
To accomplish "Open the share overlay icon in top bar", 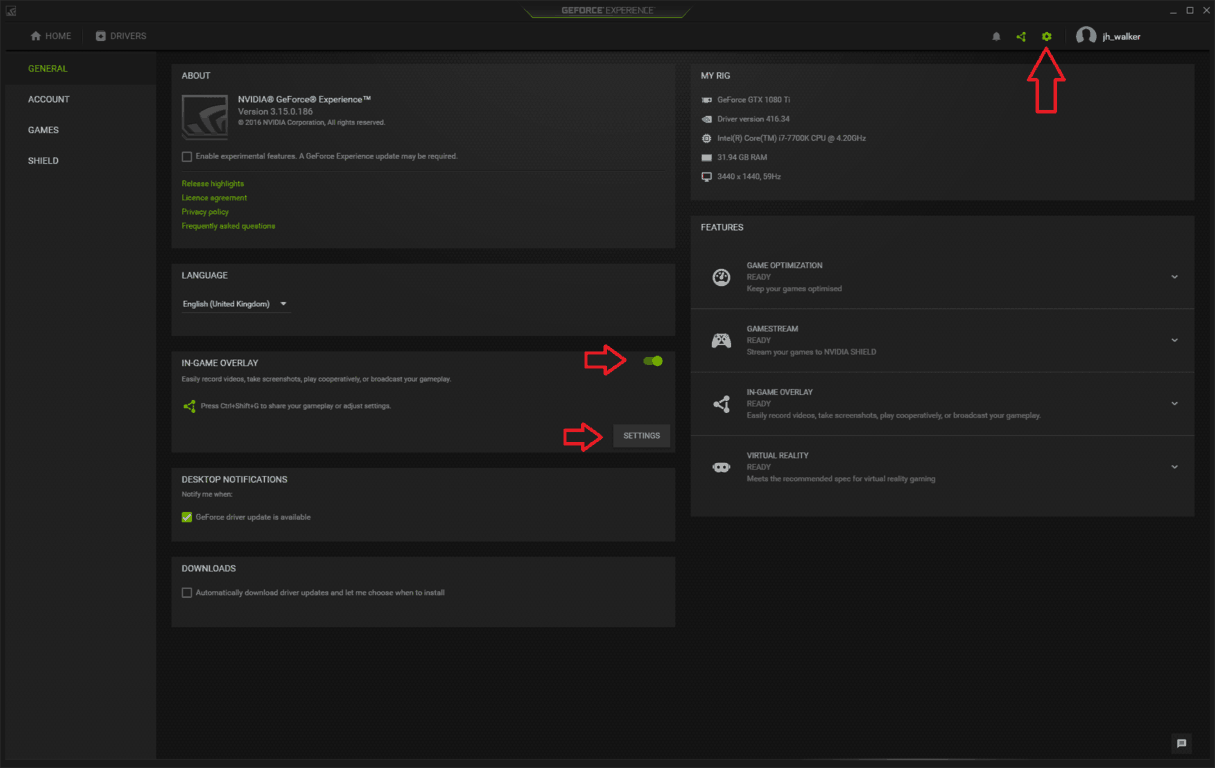I will pos(1021,37).
